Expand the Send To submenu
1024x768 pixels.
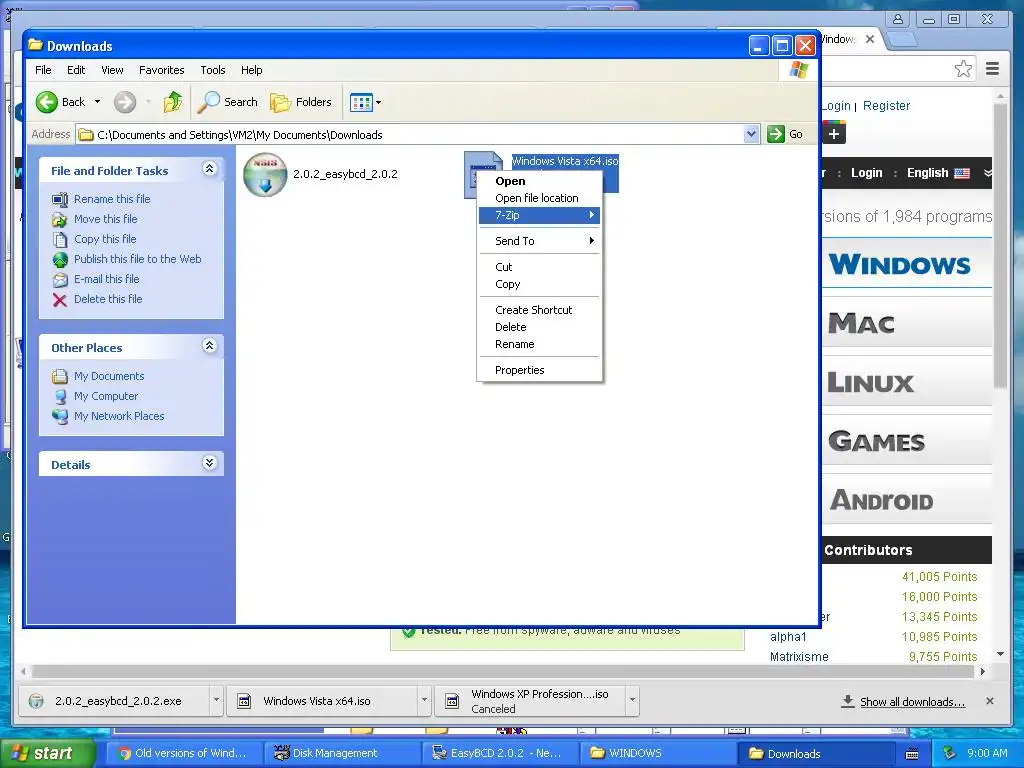(x=539, y=241)
